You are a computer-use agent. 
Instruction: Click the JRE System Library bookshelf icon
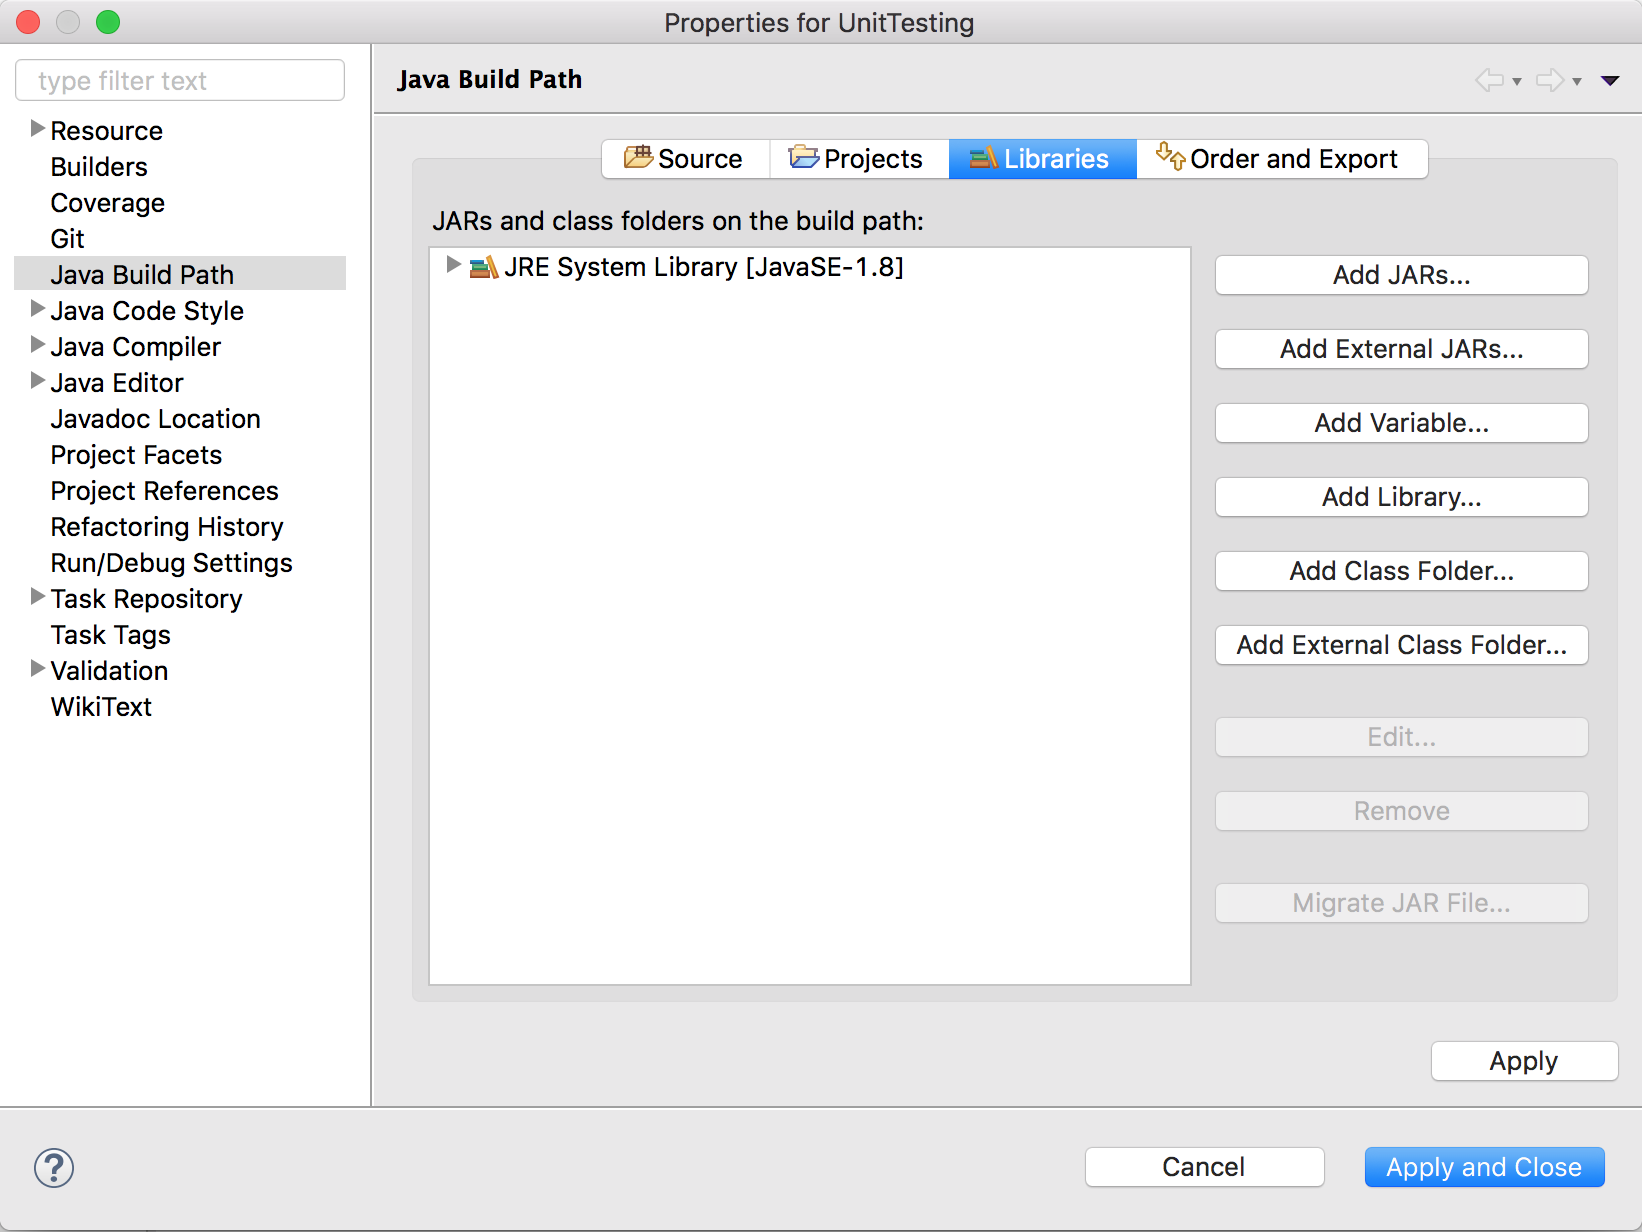[x=485, y=266]
